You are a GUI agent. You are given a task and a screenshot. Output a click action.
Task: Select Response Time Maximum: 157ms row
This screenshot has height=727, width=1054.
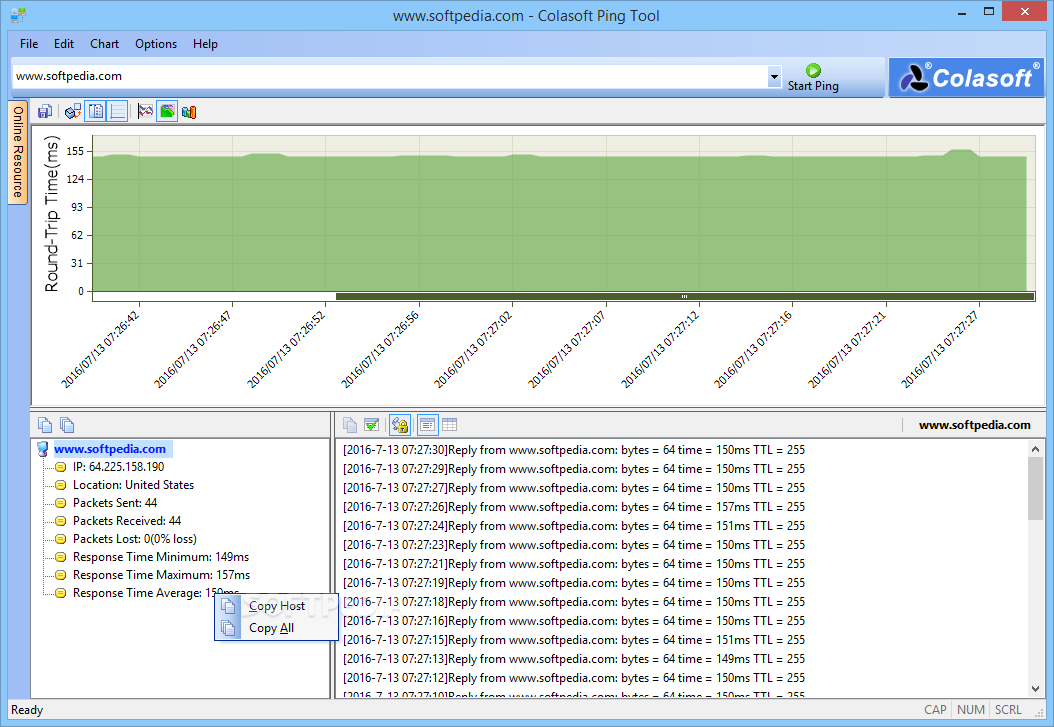click(161, 575)
